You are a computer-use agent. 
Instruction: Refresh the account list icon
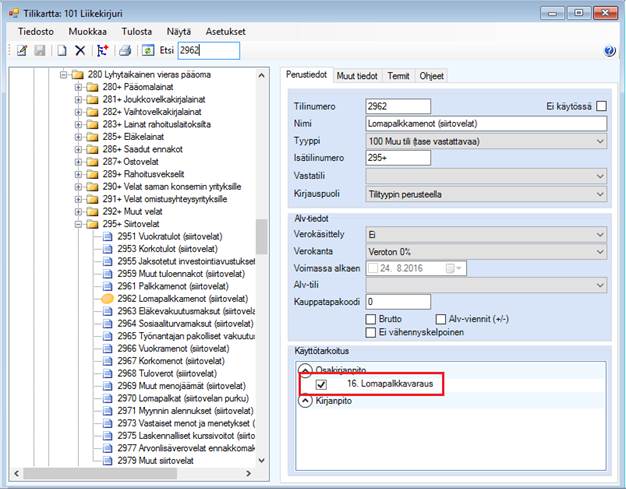coord(148,51)
